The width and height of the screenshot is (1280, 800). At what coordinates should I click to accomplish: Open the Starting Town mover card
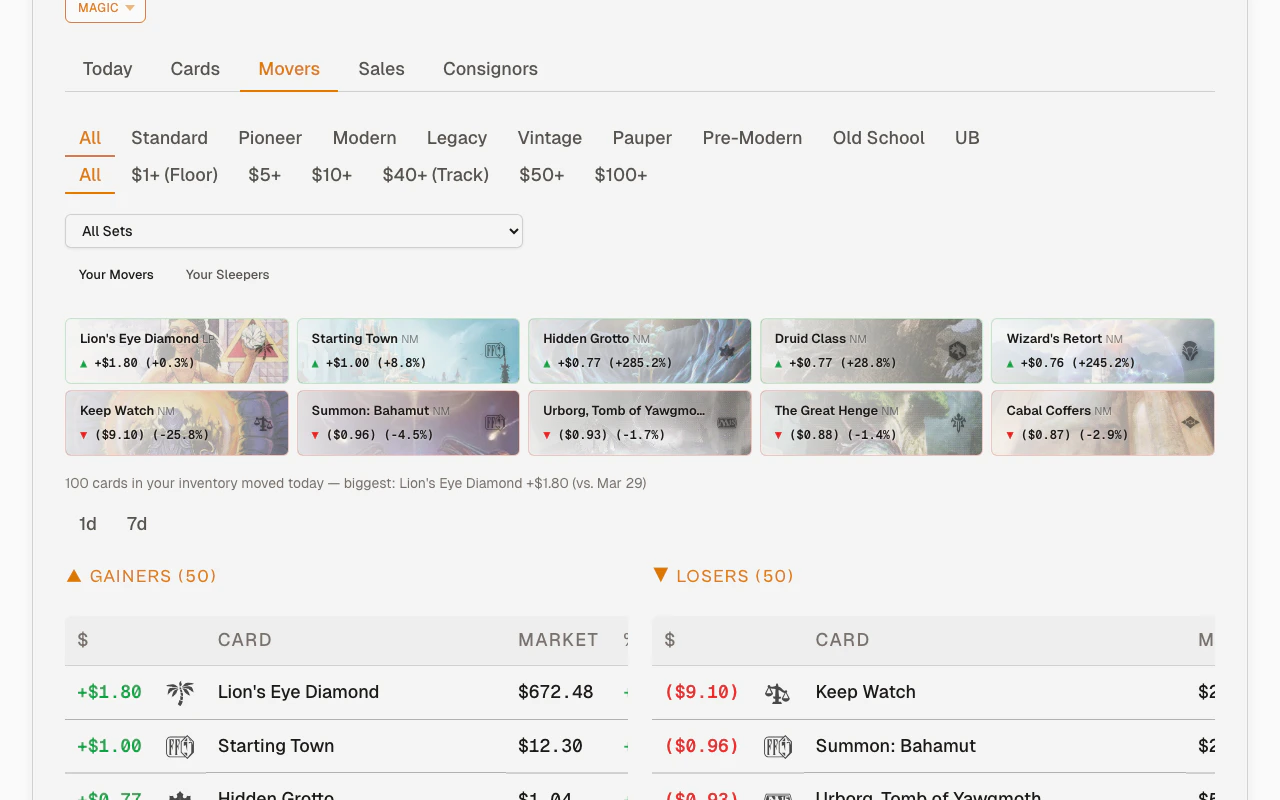point(408,351)
